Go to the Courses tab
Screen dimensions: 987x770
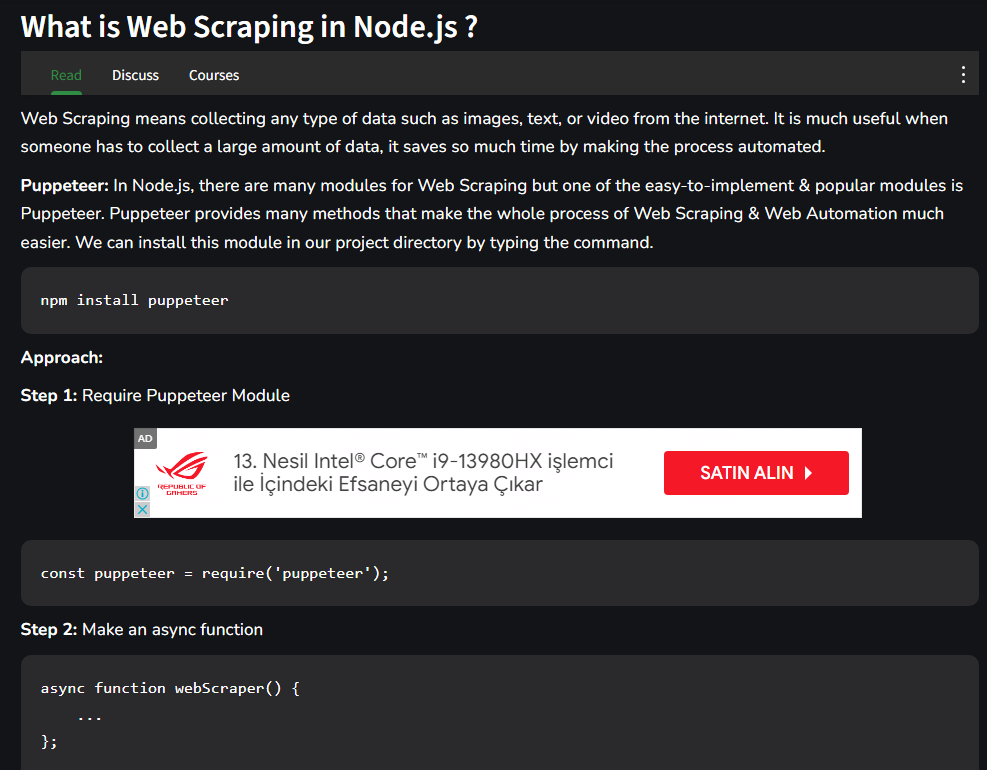(x=214, y=75)
